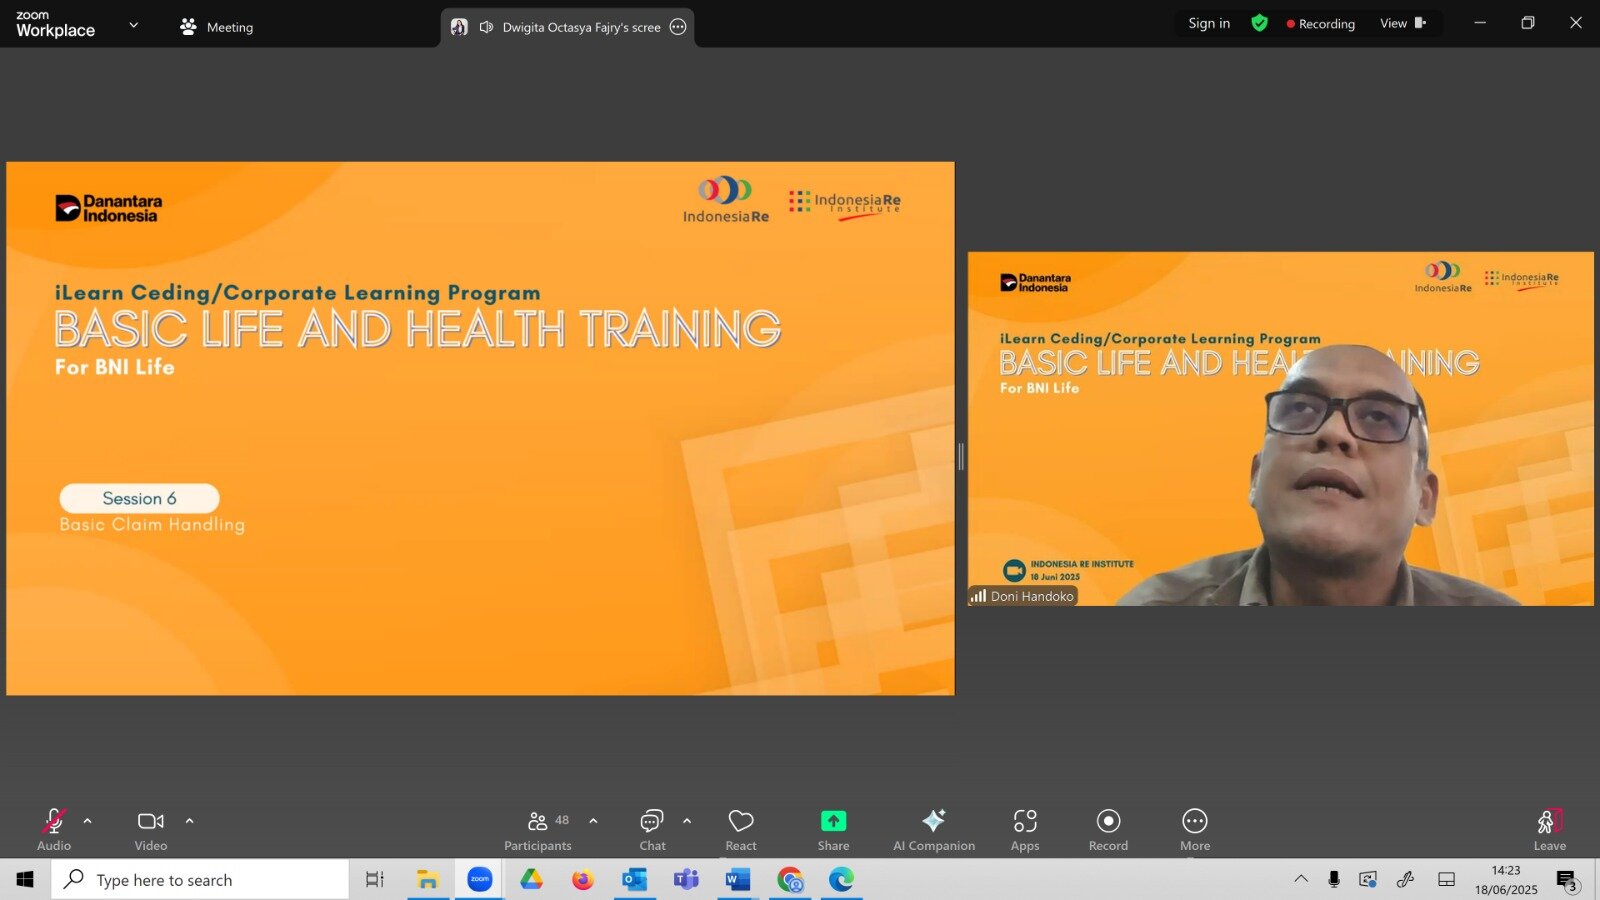The width and height of the screenshot is (1600, 900).
Task: Select Doni Handoko's video thumbnail
Action: pos(1281,428)
